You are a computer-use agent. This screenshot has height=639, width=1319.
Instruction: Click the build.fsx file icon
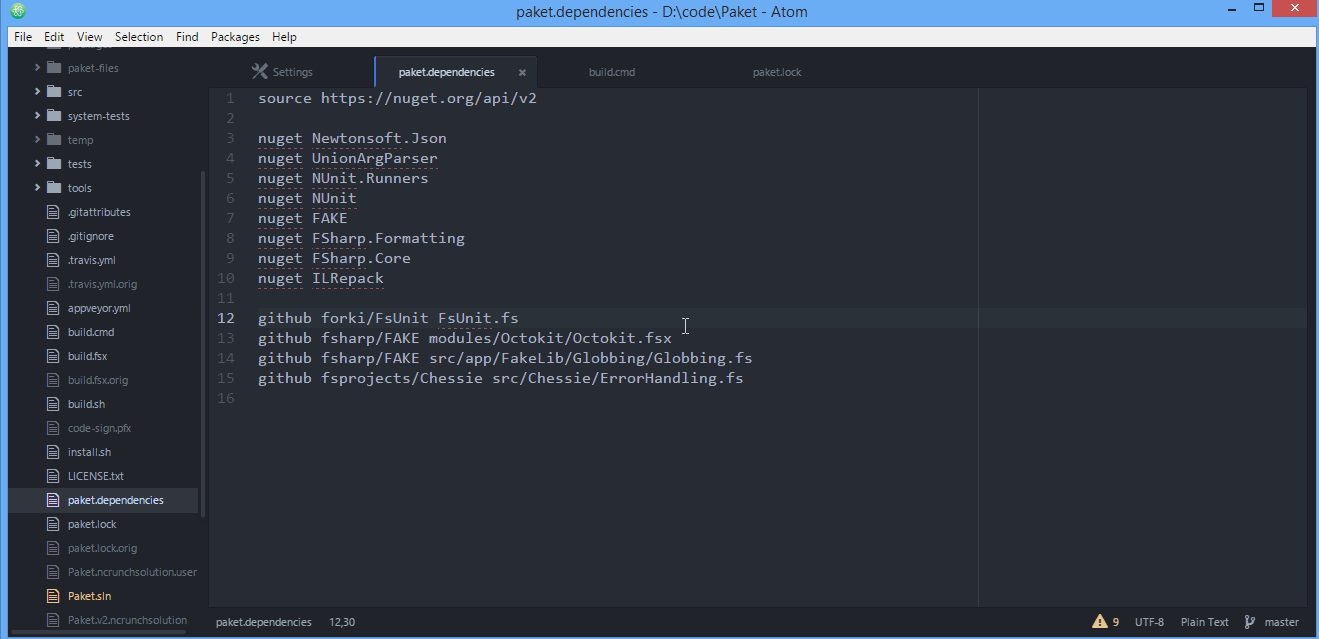[x=54, y=356]
